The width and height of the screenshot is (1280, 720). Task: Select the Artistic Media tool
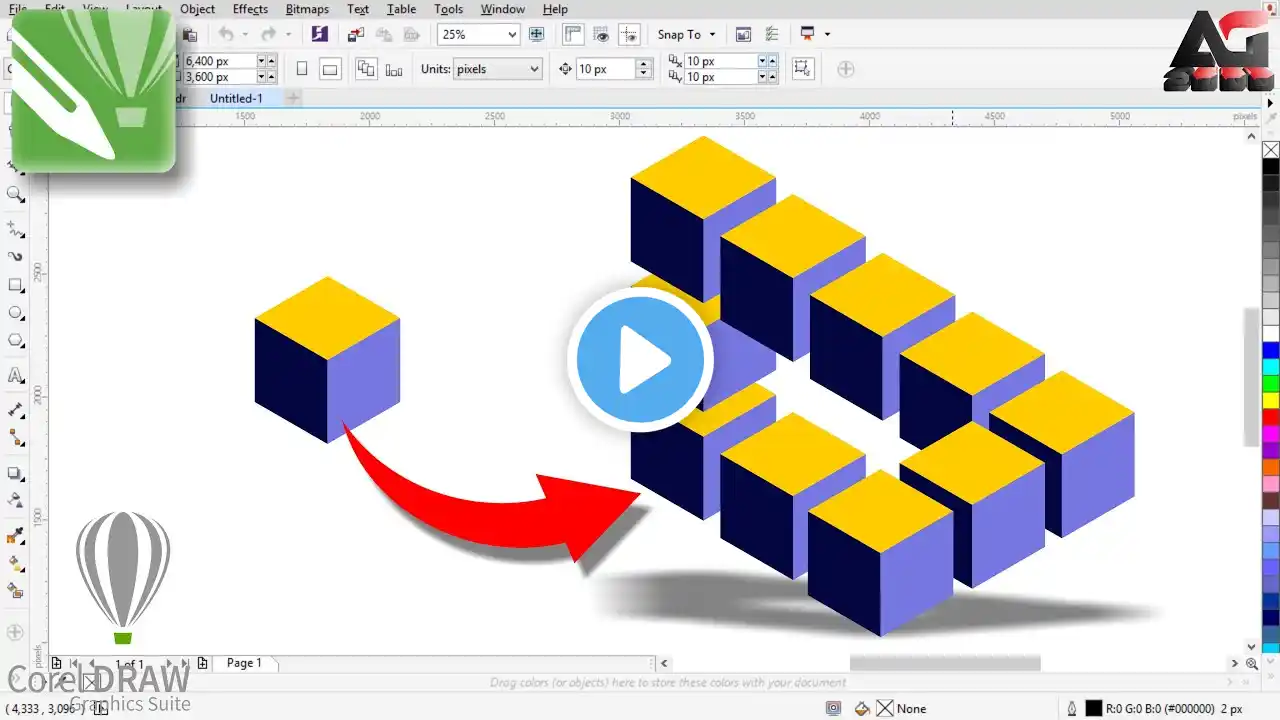pyautogui.click(x=16, y=257)
